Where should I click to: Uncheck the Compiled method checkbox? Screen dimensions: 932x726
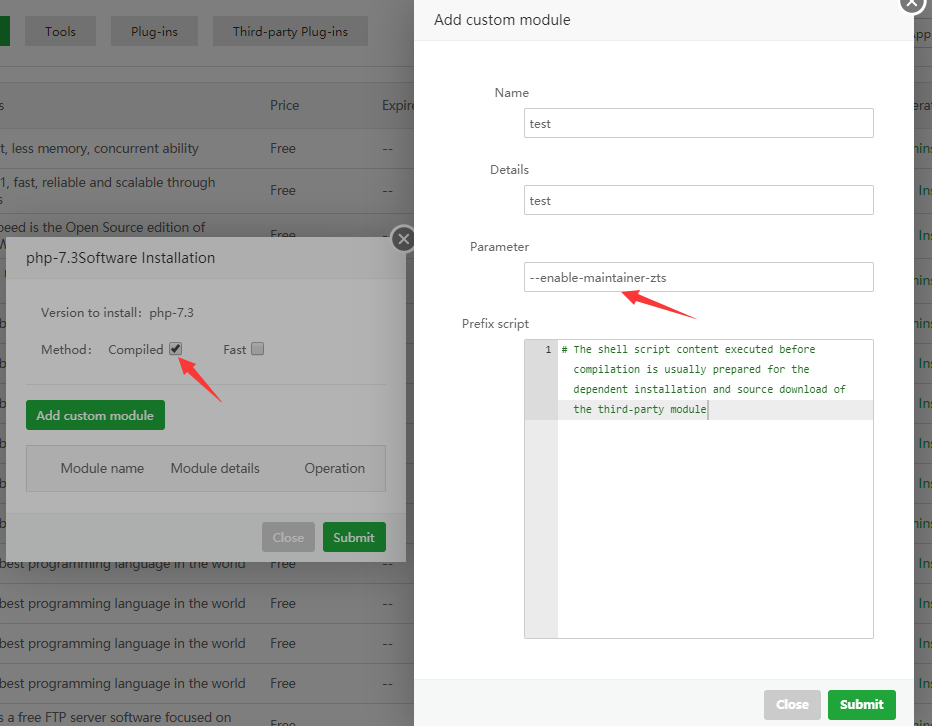[175, 349]
